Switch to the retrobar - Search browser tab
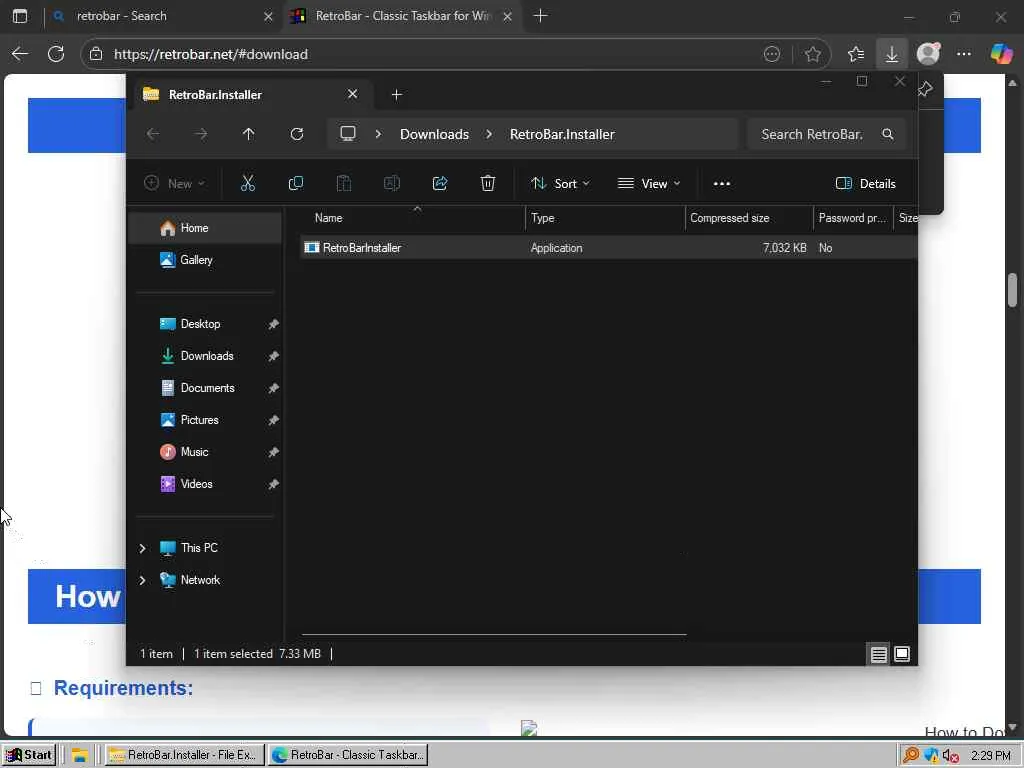This screenshot has height=768, width=1024. click(163, 16)
